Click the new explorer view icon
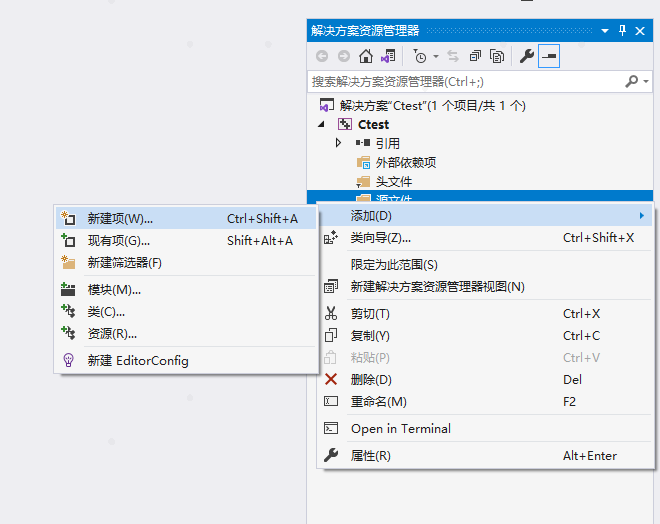 (x=331, y=287)
